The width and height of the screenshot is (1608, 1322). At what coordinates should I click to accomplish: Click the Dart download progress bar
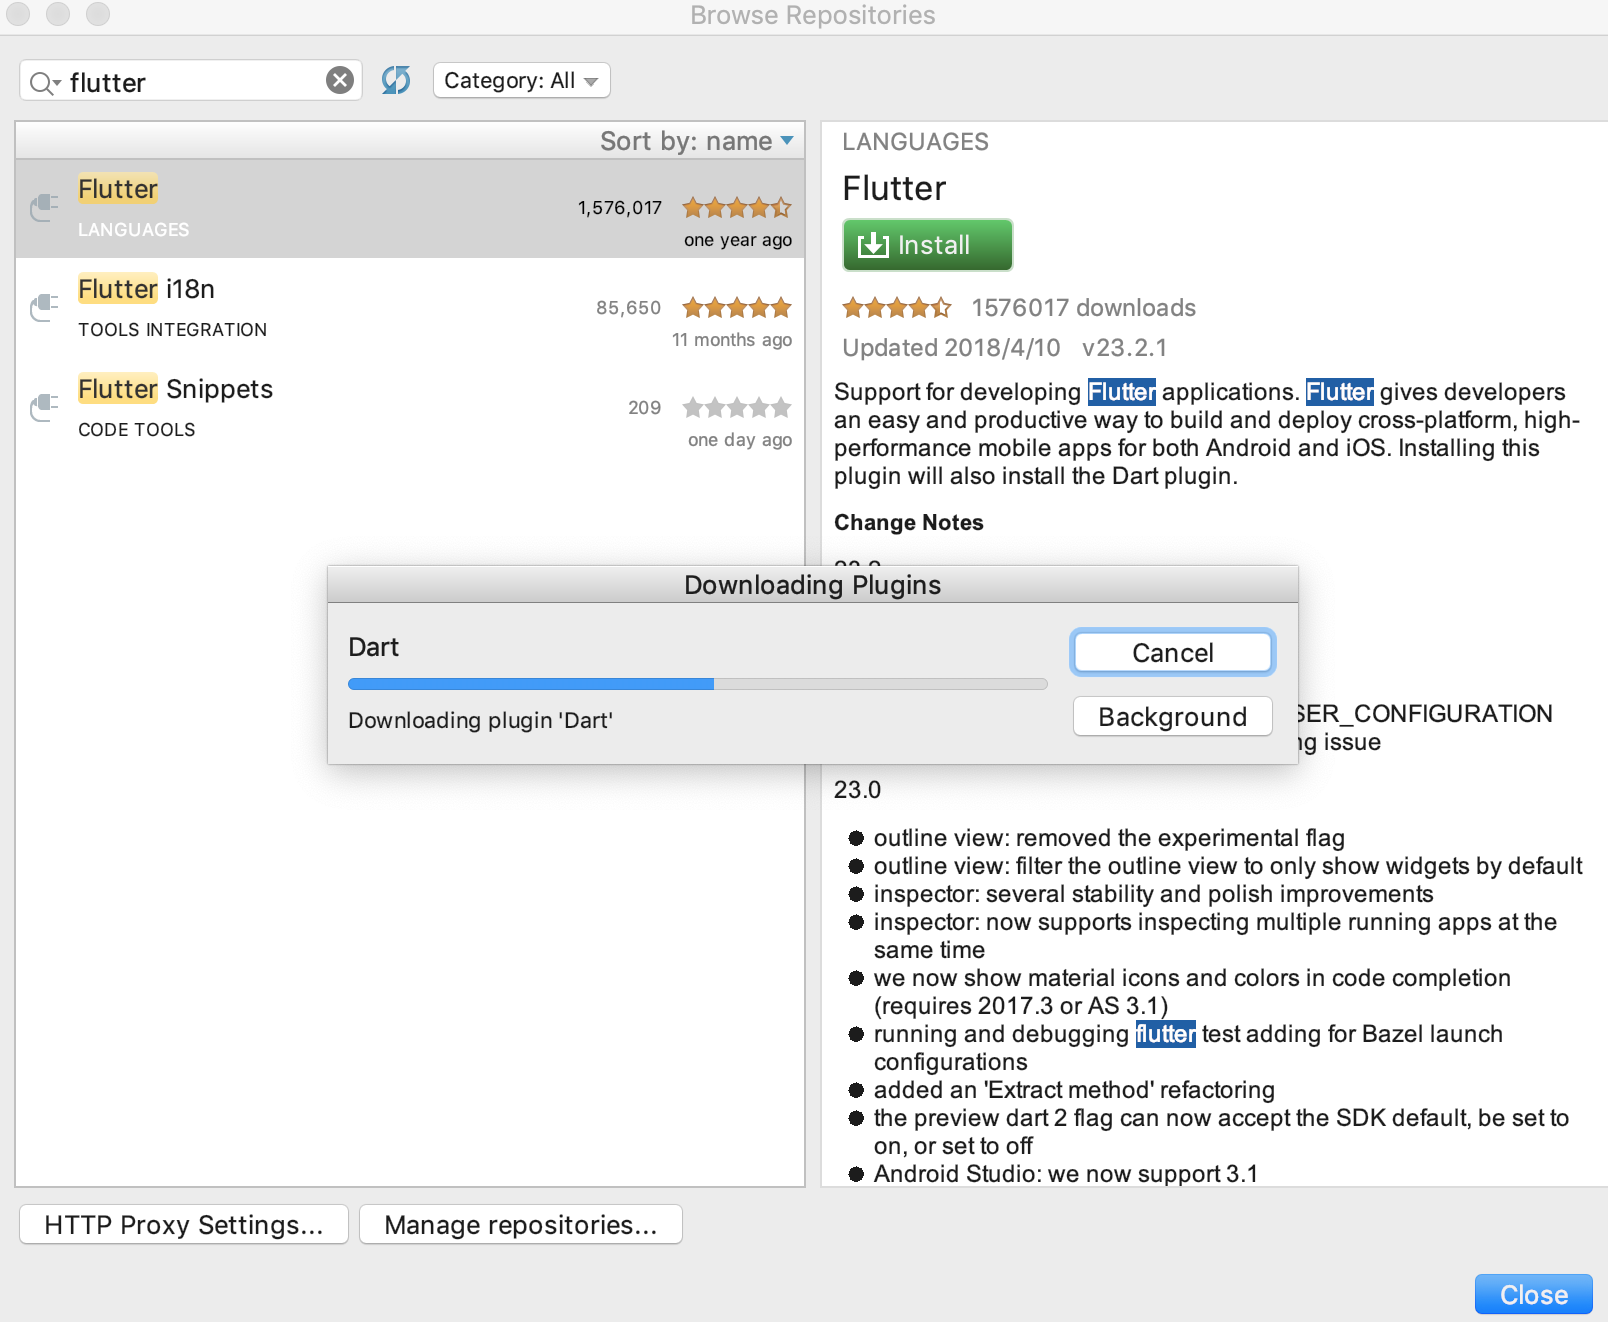pos(697,684)
